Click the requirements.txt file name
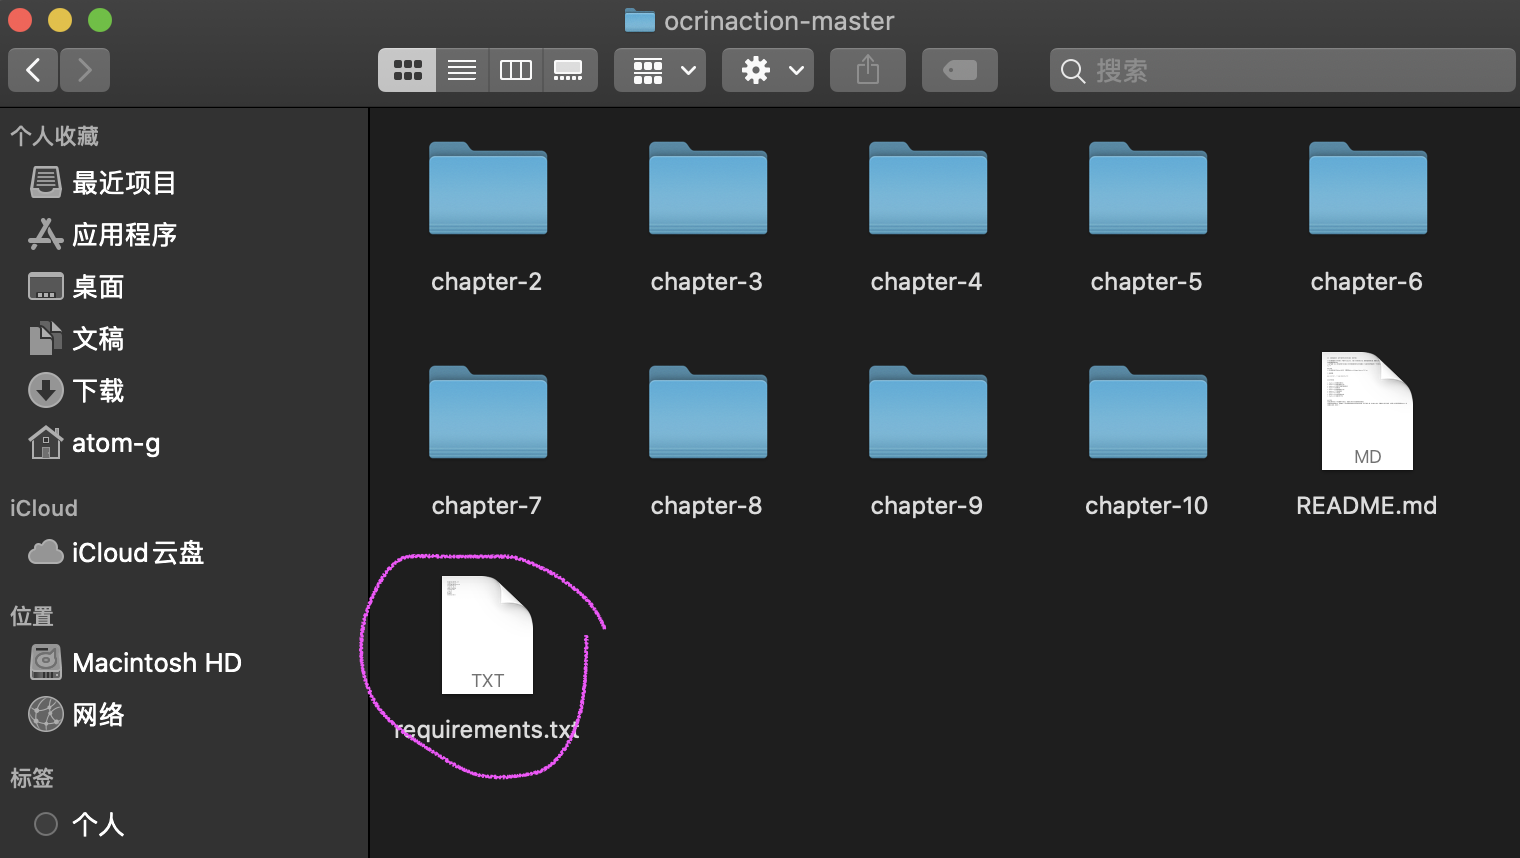Screen dimensions: 1520x858 [x=487, y=730]
